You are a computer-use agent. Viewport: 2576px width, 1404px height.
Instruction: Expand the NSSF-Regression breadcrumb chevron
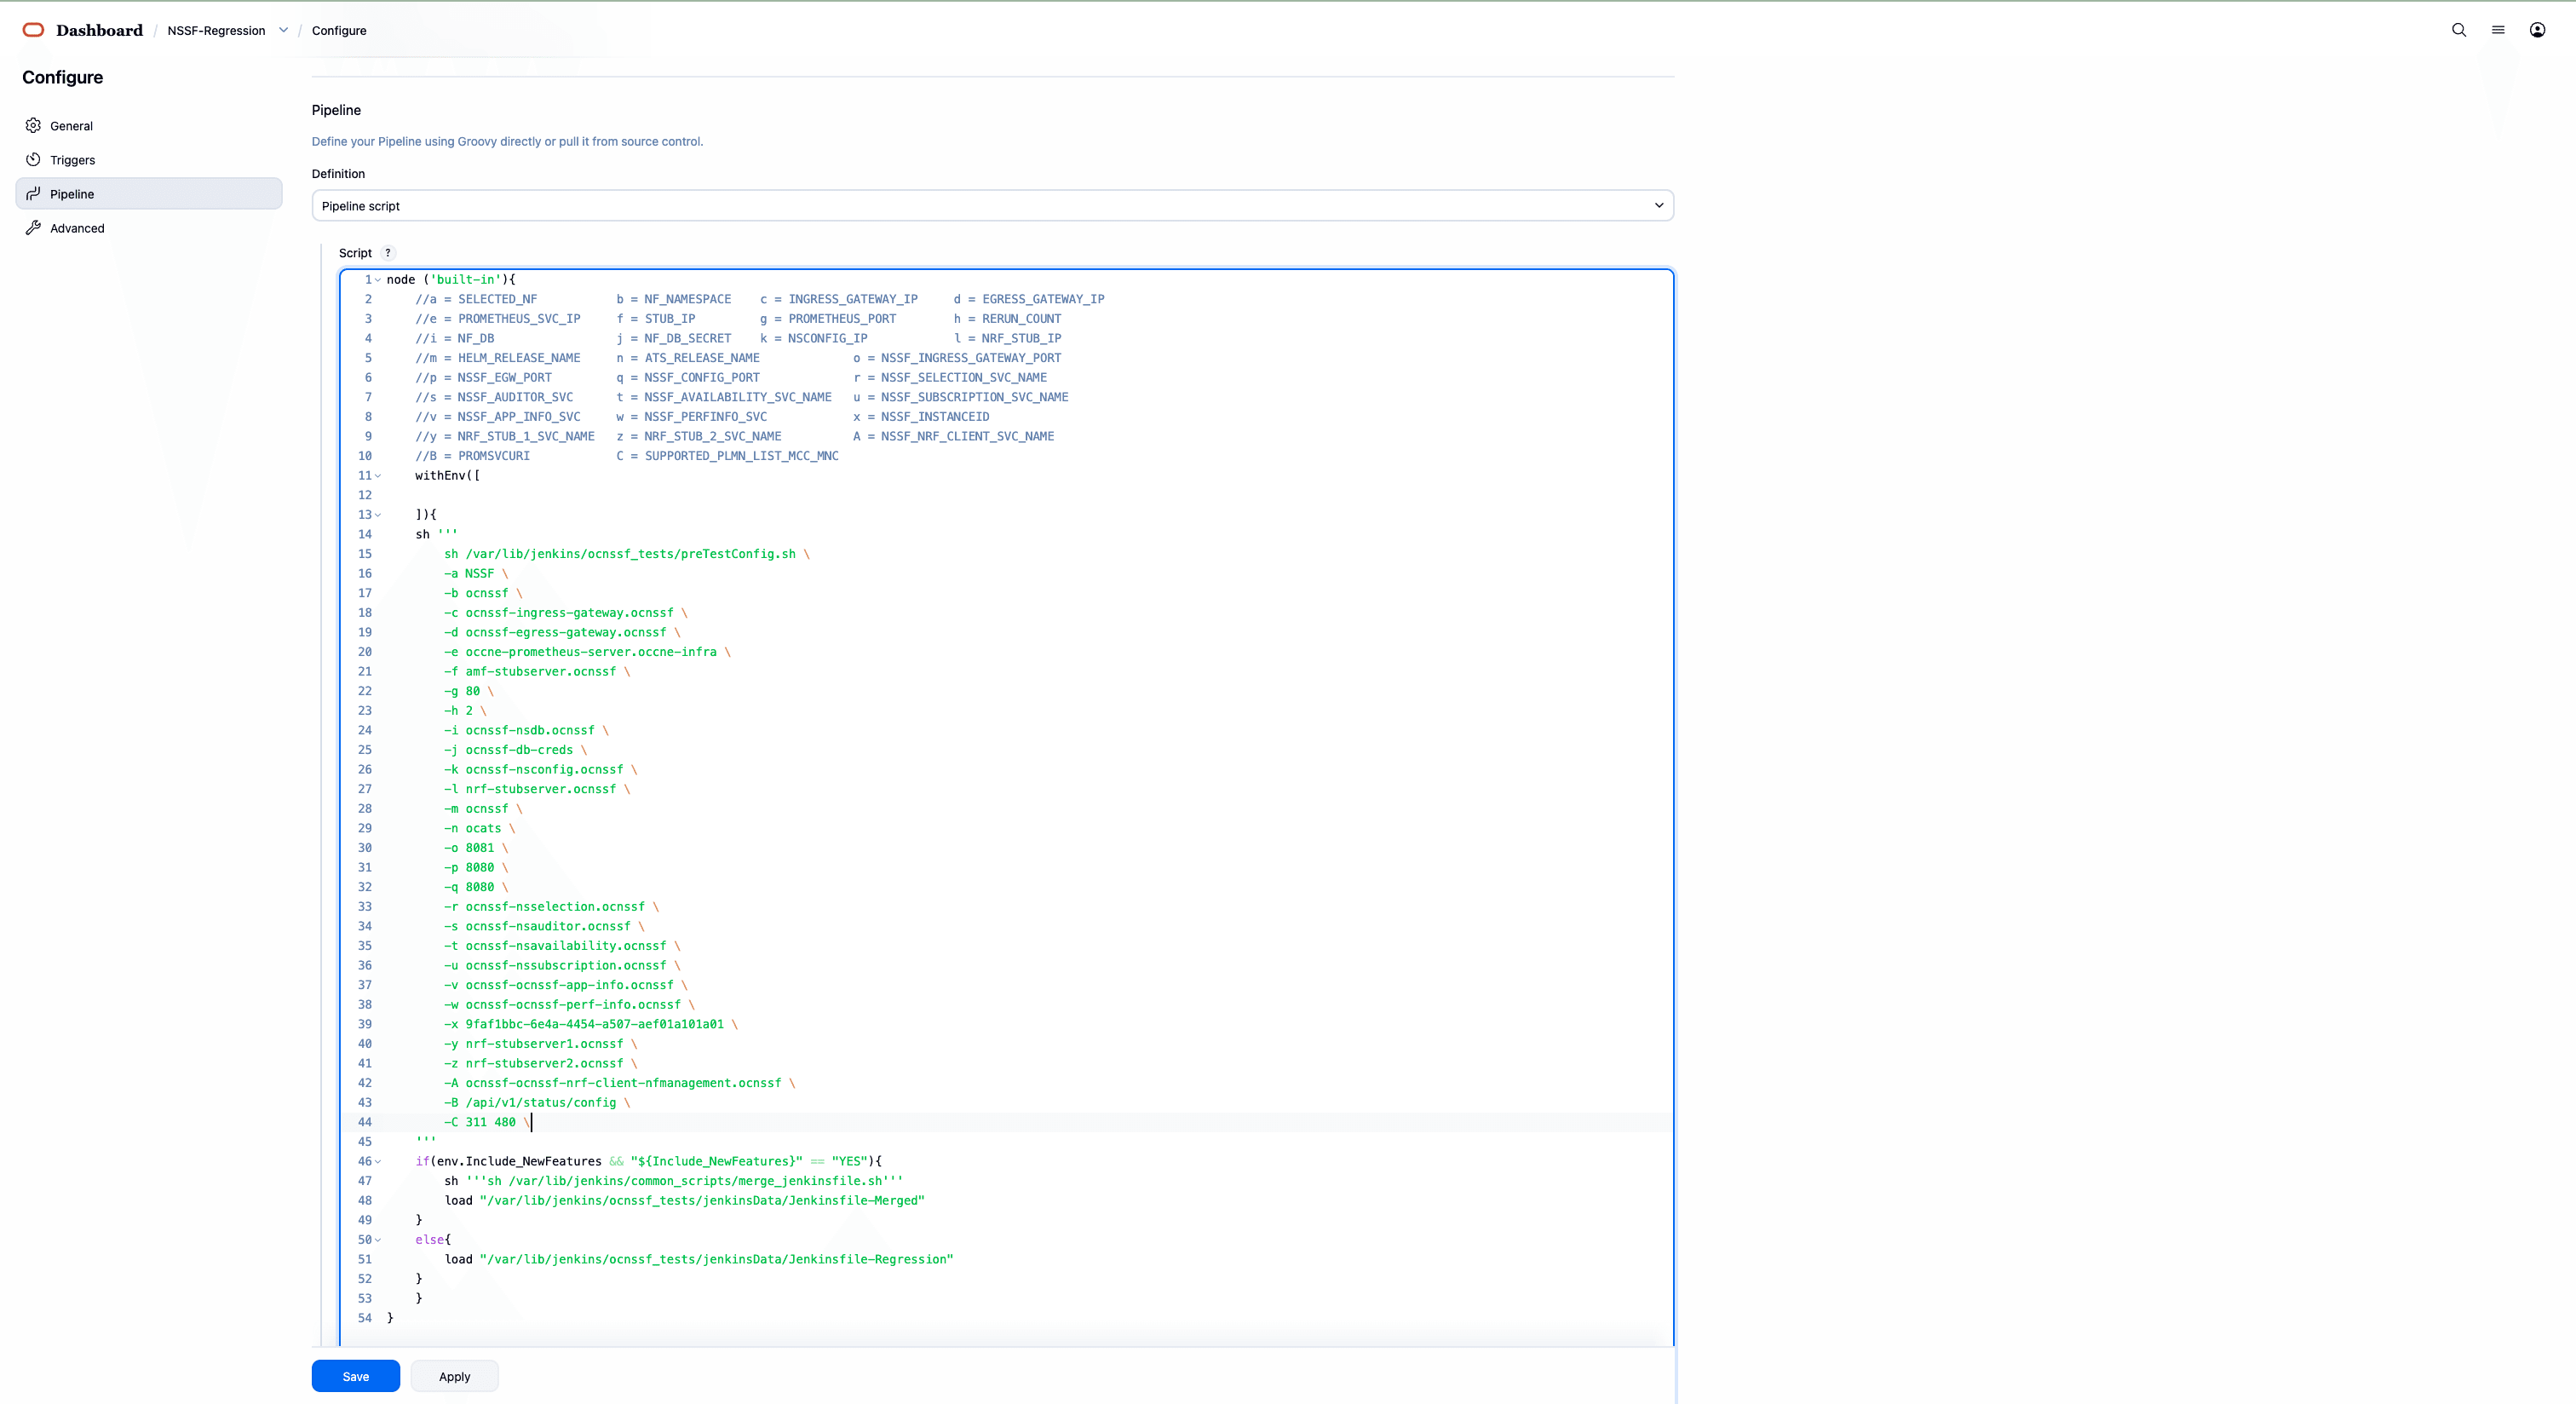(x=283, y=30)
